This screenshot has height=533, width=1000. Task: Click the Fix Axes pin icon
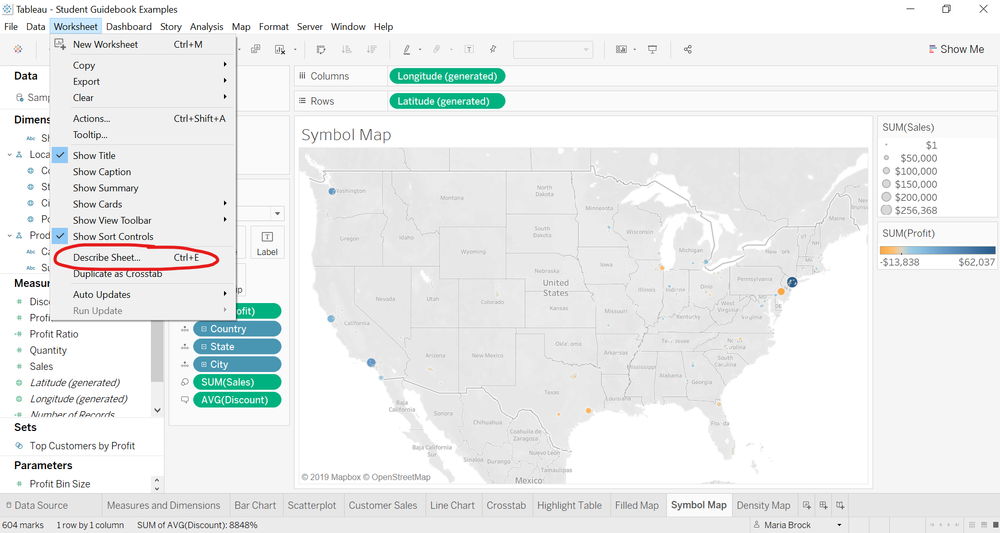point(493,49)
